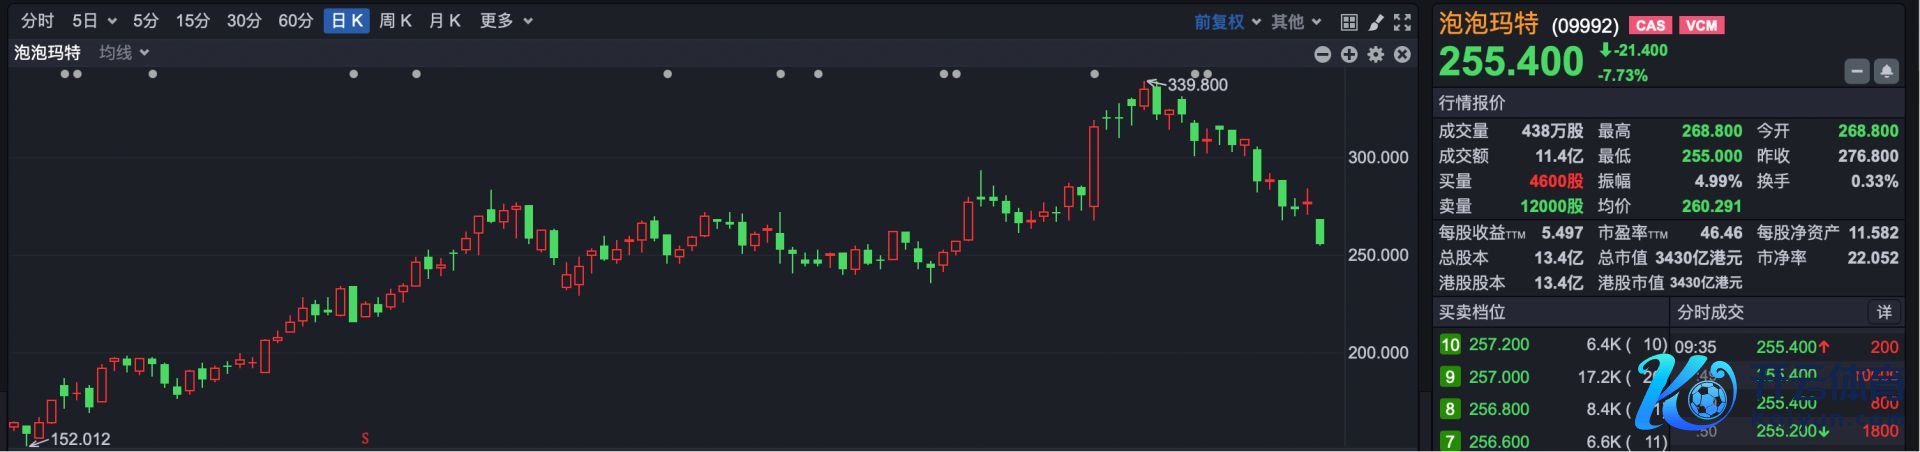The width and height of the screenshot is (1920, 452).
Task: Close the chart indicator overlay
Action: (1403, 54)
